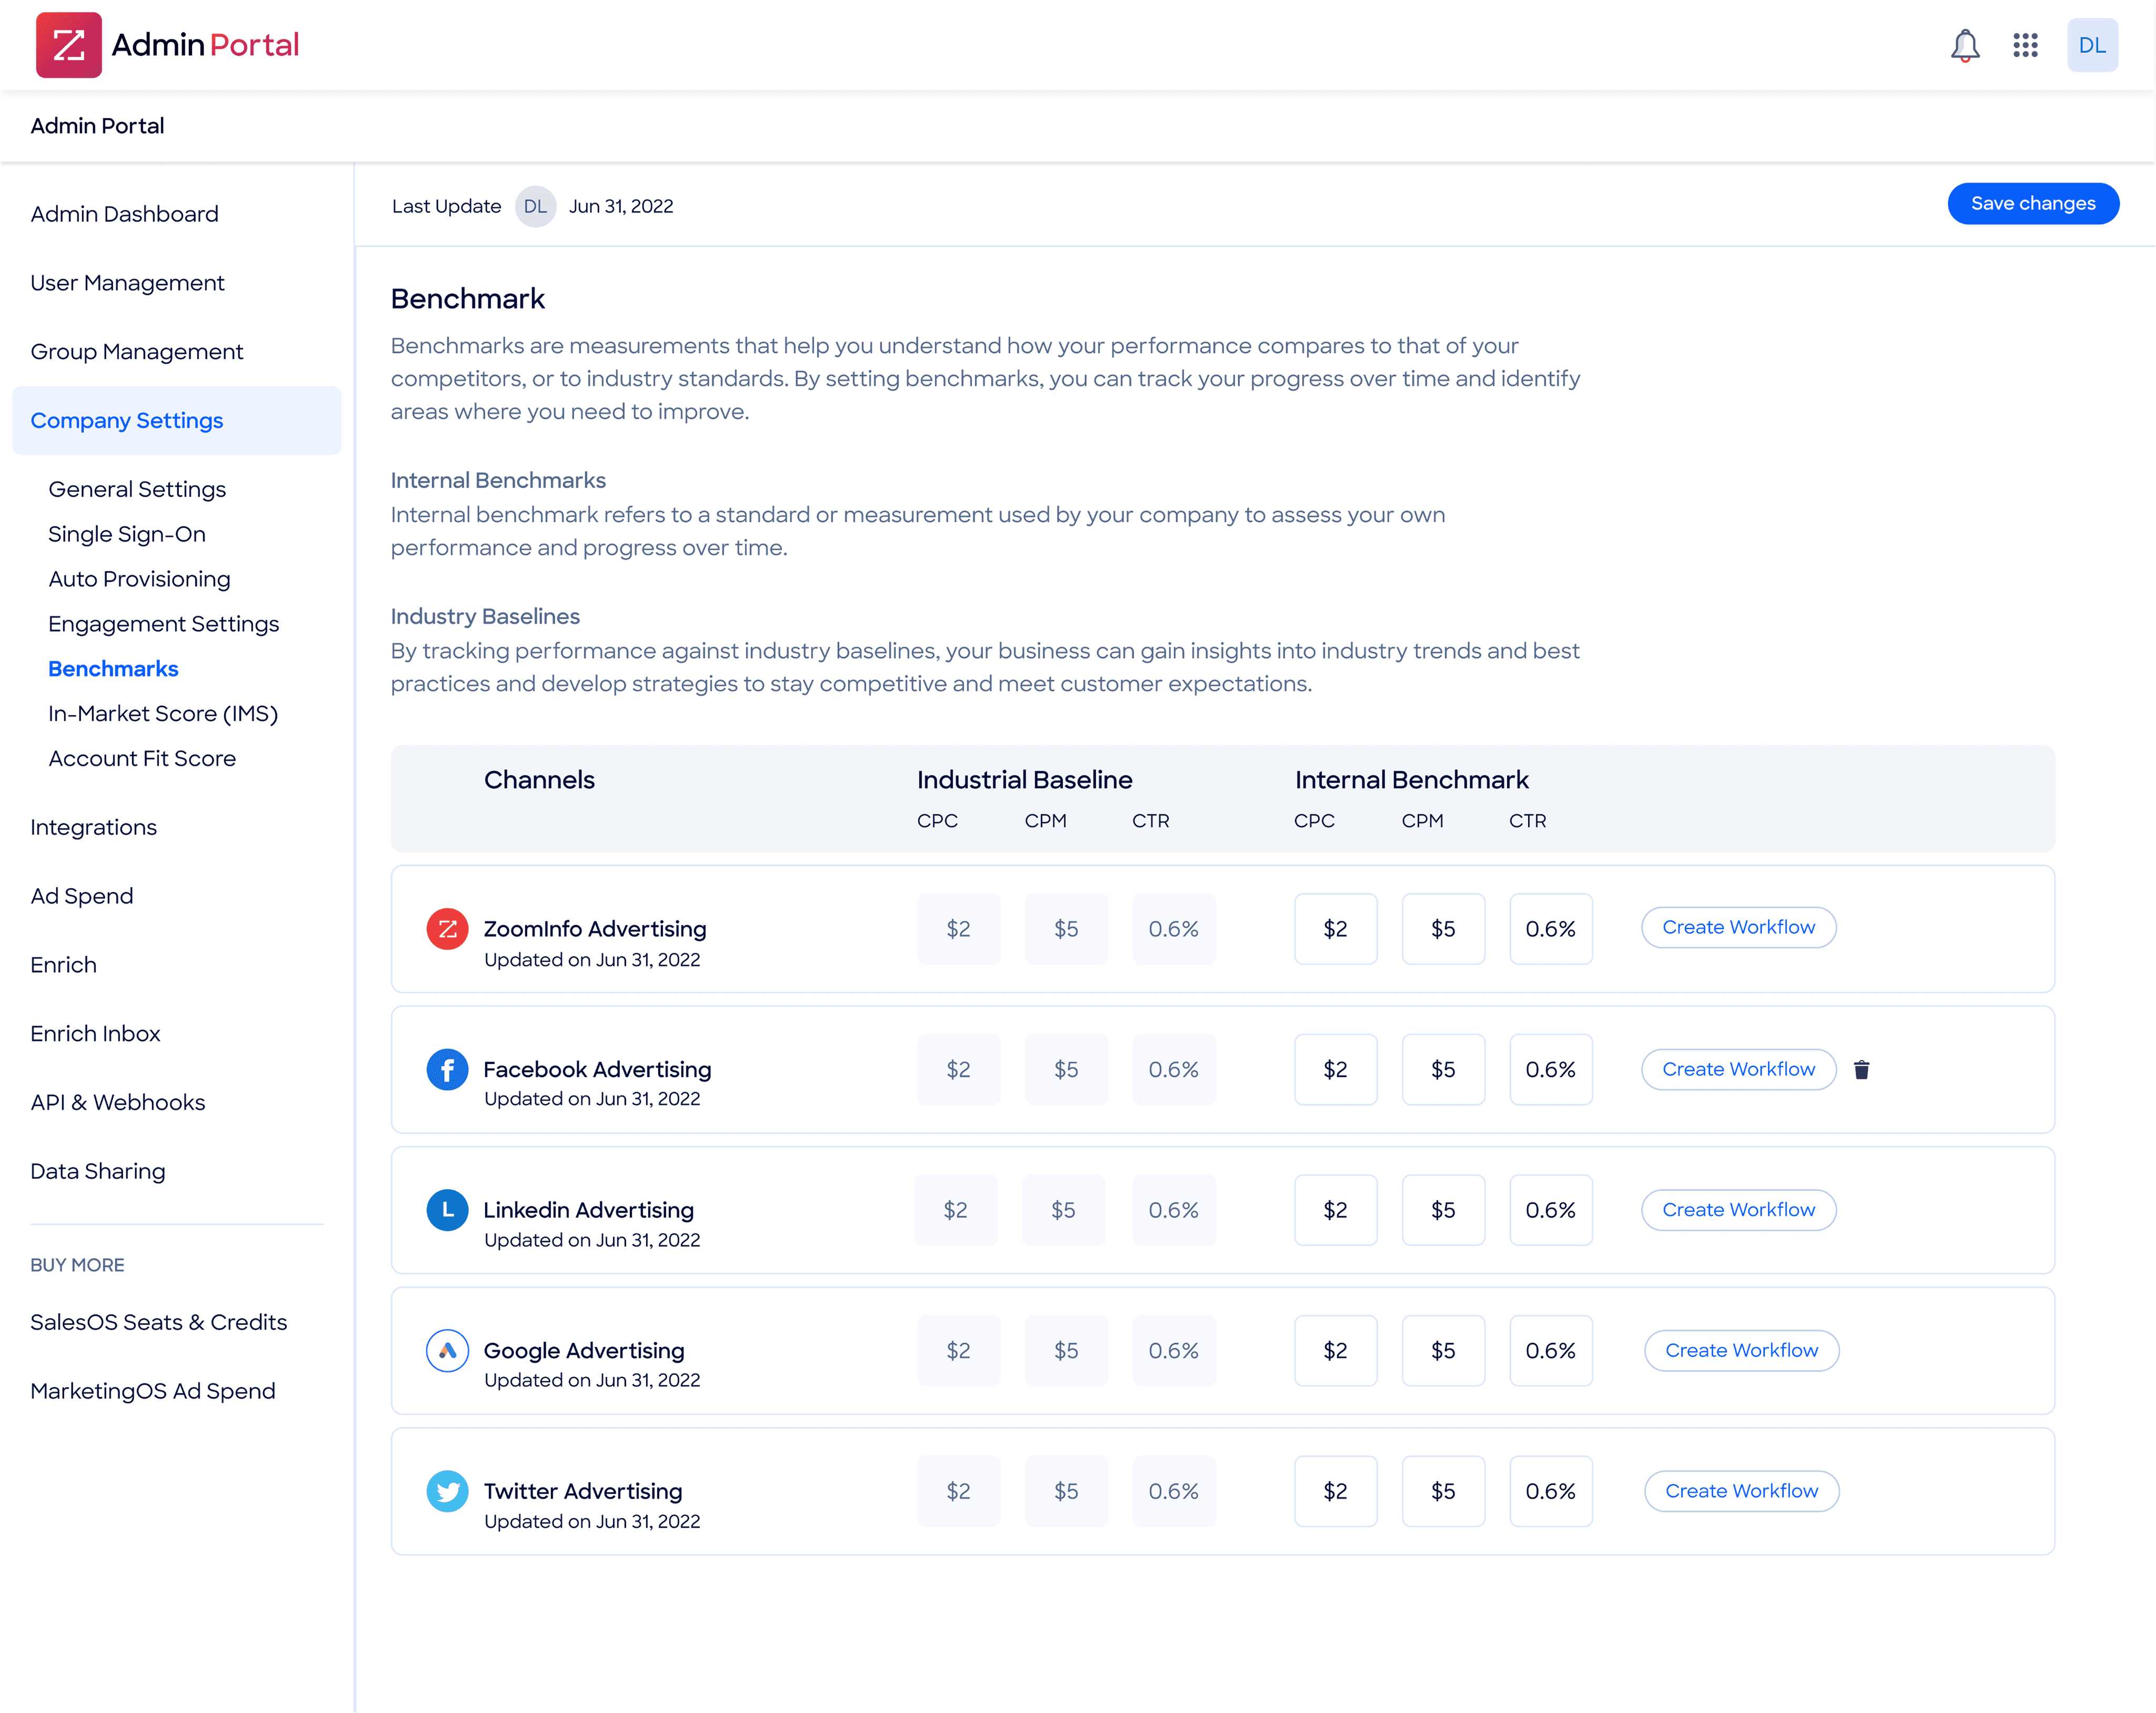Click the ZoomInfo Admin Portal logo

point(69,45)
